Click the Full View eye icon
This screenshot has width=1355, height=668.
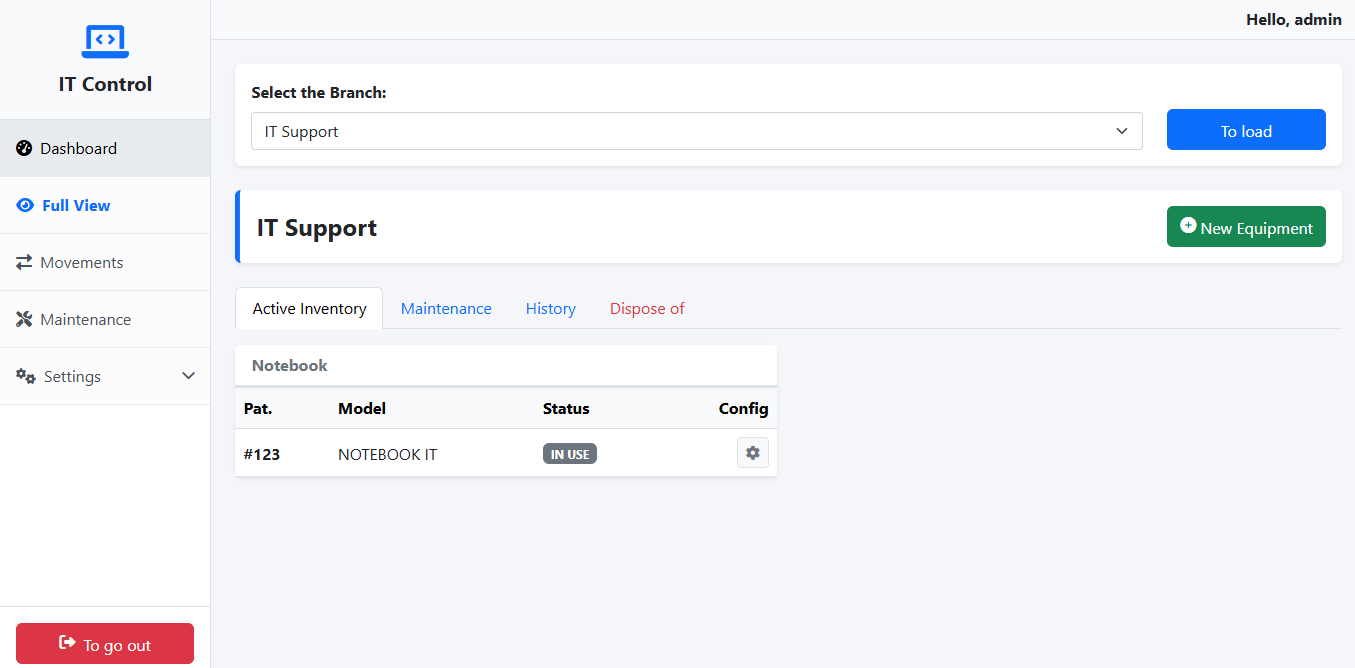click(x=26, y=206)
